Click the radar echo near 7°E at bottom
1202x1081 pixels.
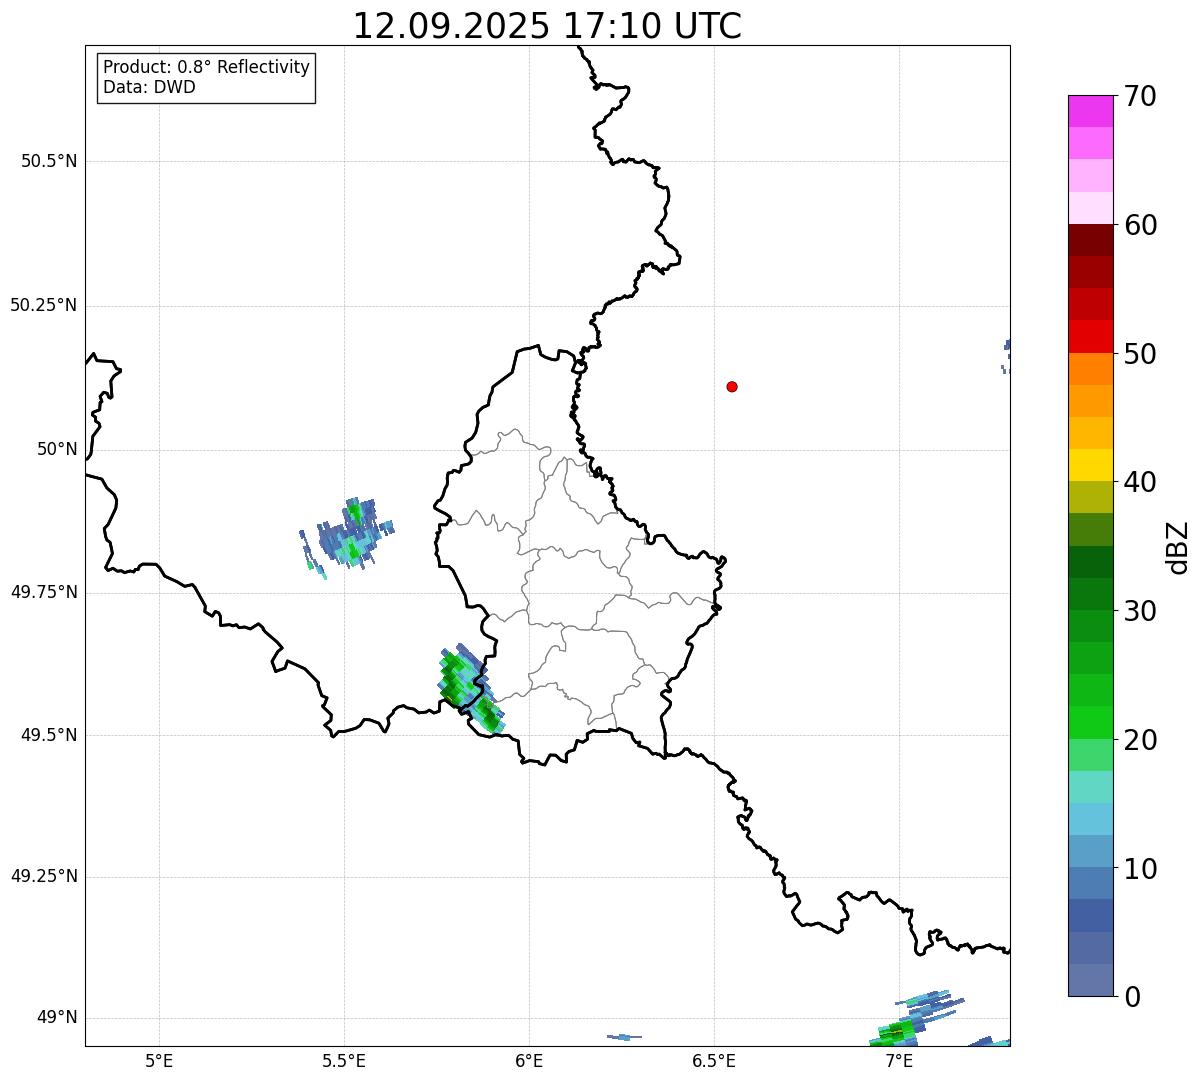pyautogui.click(x=915, y=1020)
